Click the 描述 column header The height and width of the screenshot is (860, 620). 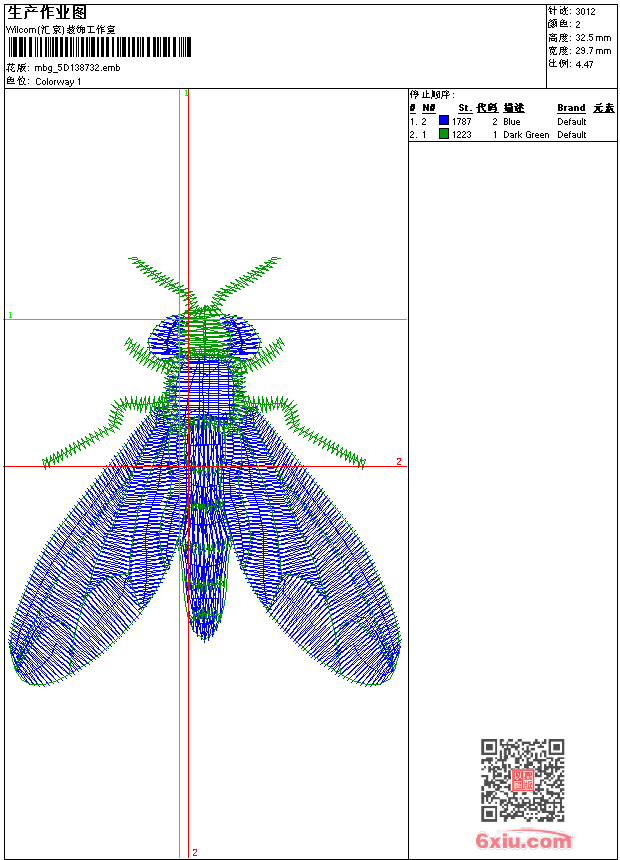coord(513,108)
